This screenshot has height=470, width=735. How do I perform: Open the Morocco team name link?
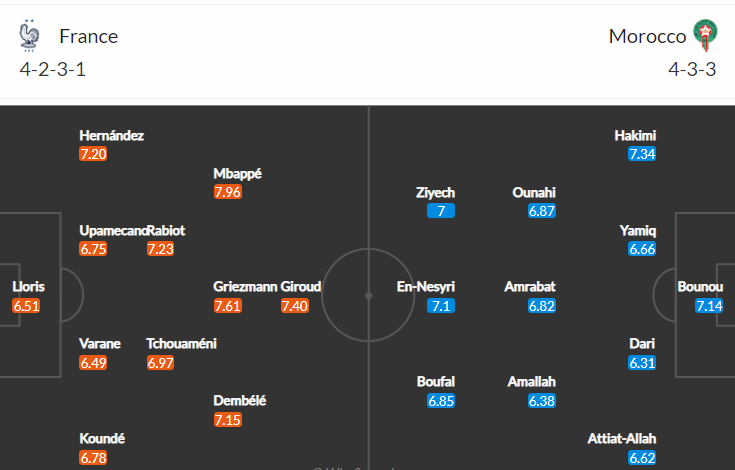point(647,36)
